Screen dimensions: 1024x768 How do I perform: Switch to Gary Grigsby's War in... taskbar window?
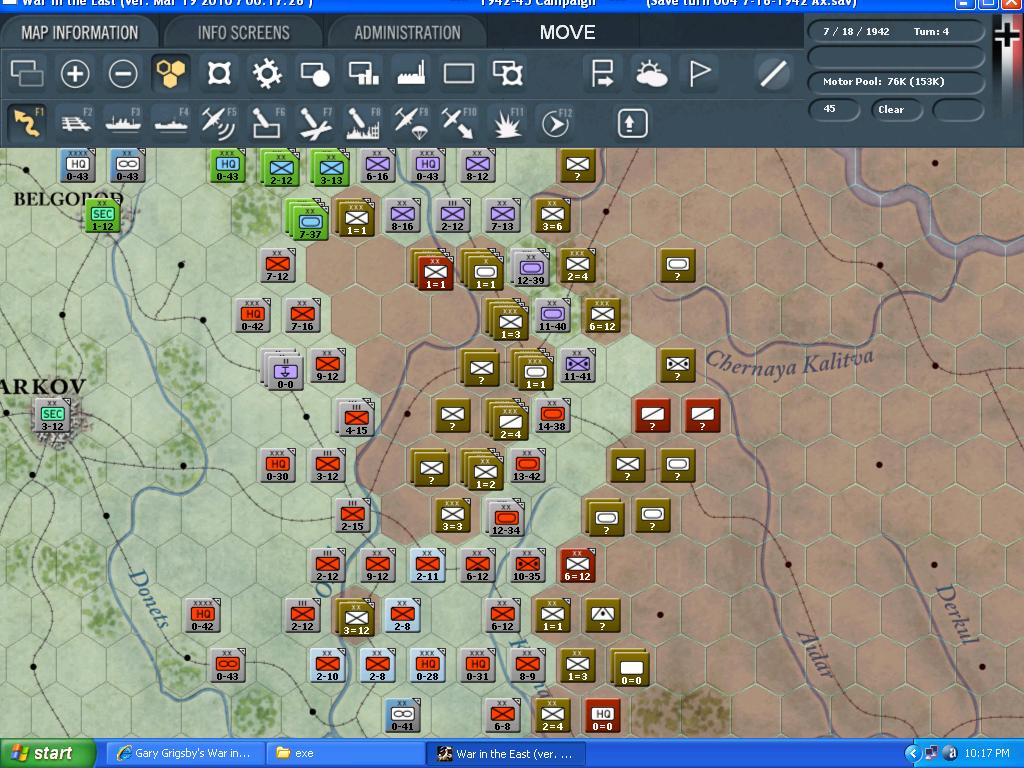(x=185, y=754)
